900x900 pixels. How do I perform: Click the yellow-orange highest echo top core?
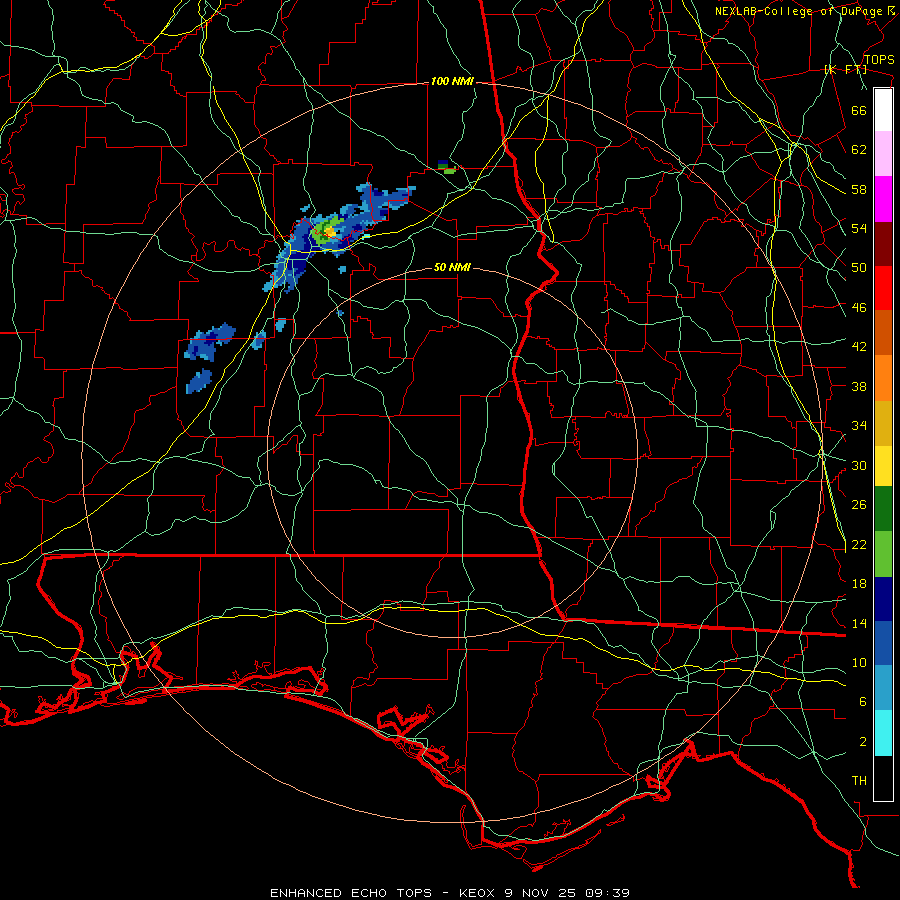(x=329, y=232)
